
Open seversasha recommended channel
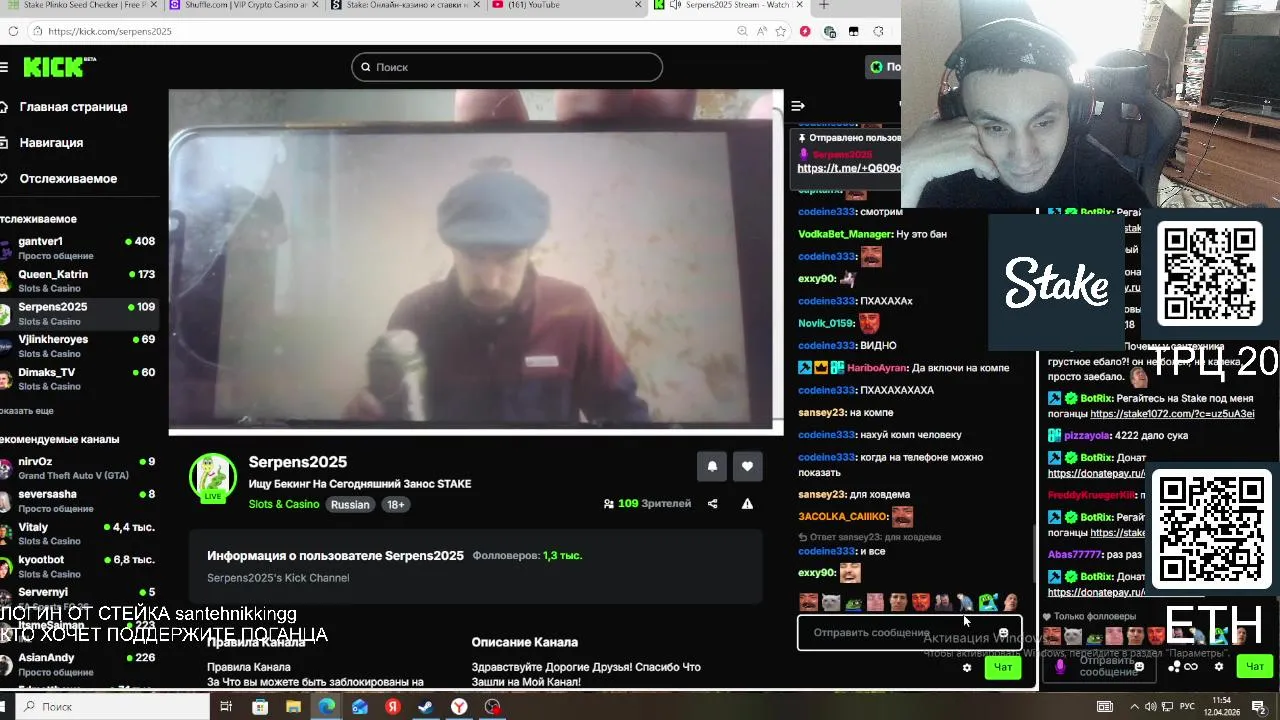(79, 501)
